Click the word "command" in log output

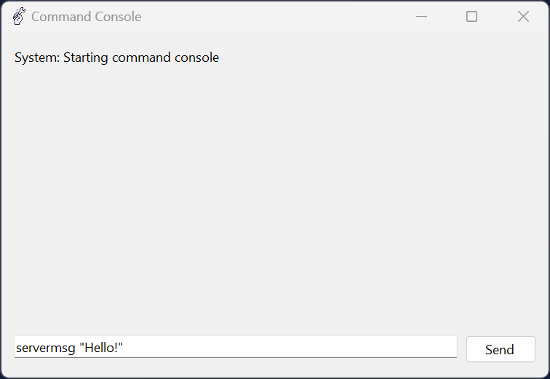pyautogui.click(x=141, y=58)
